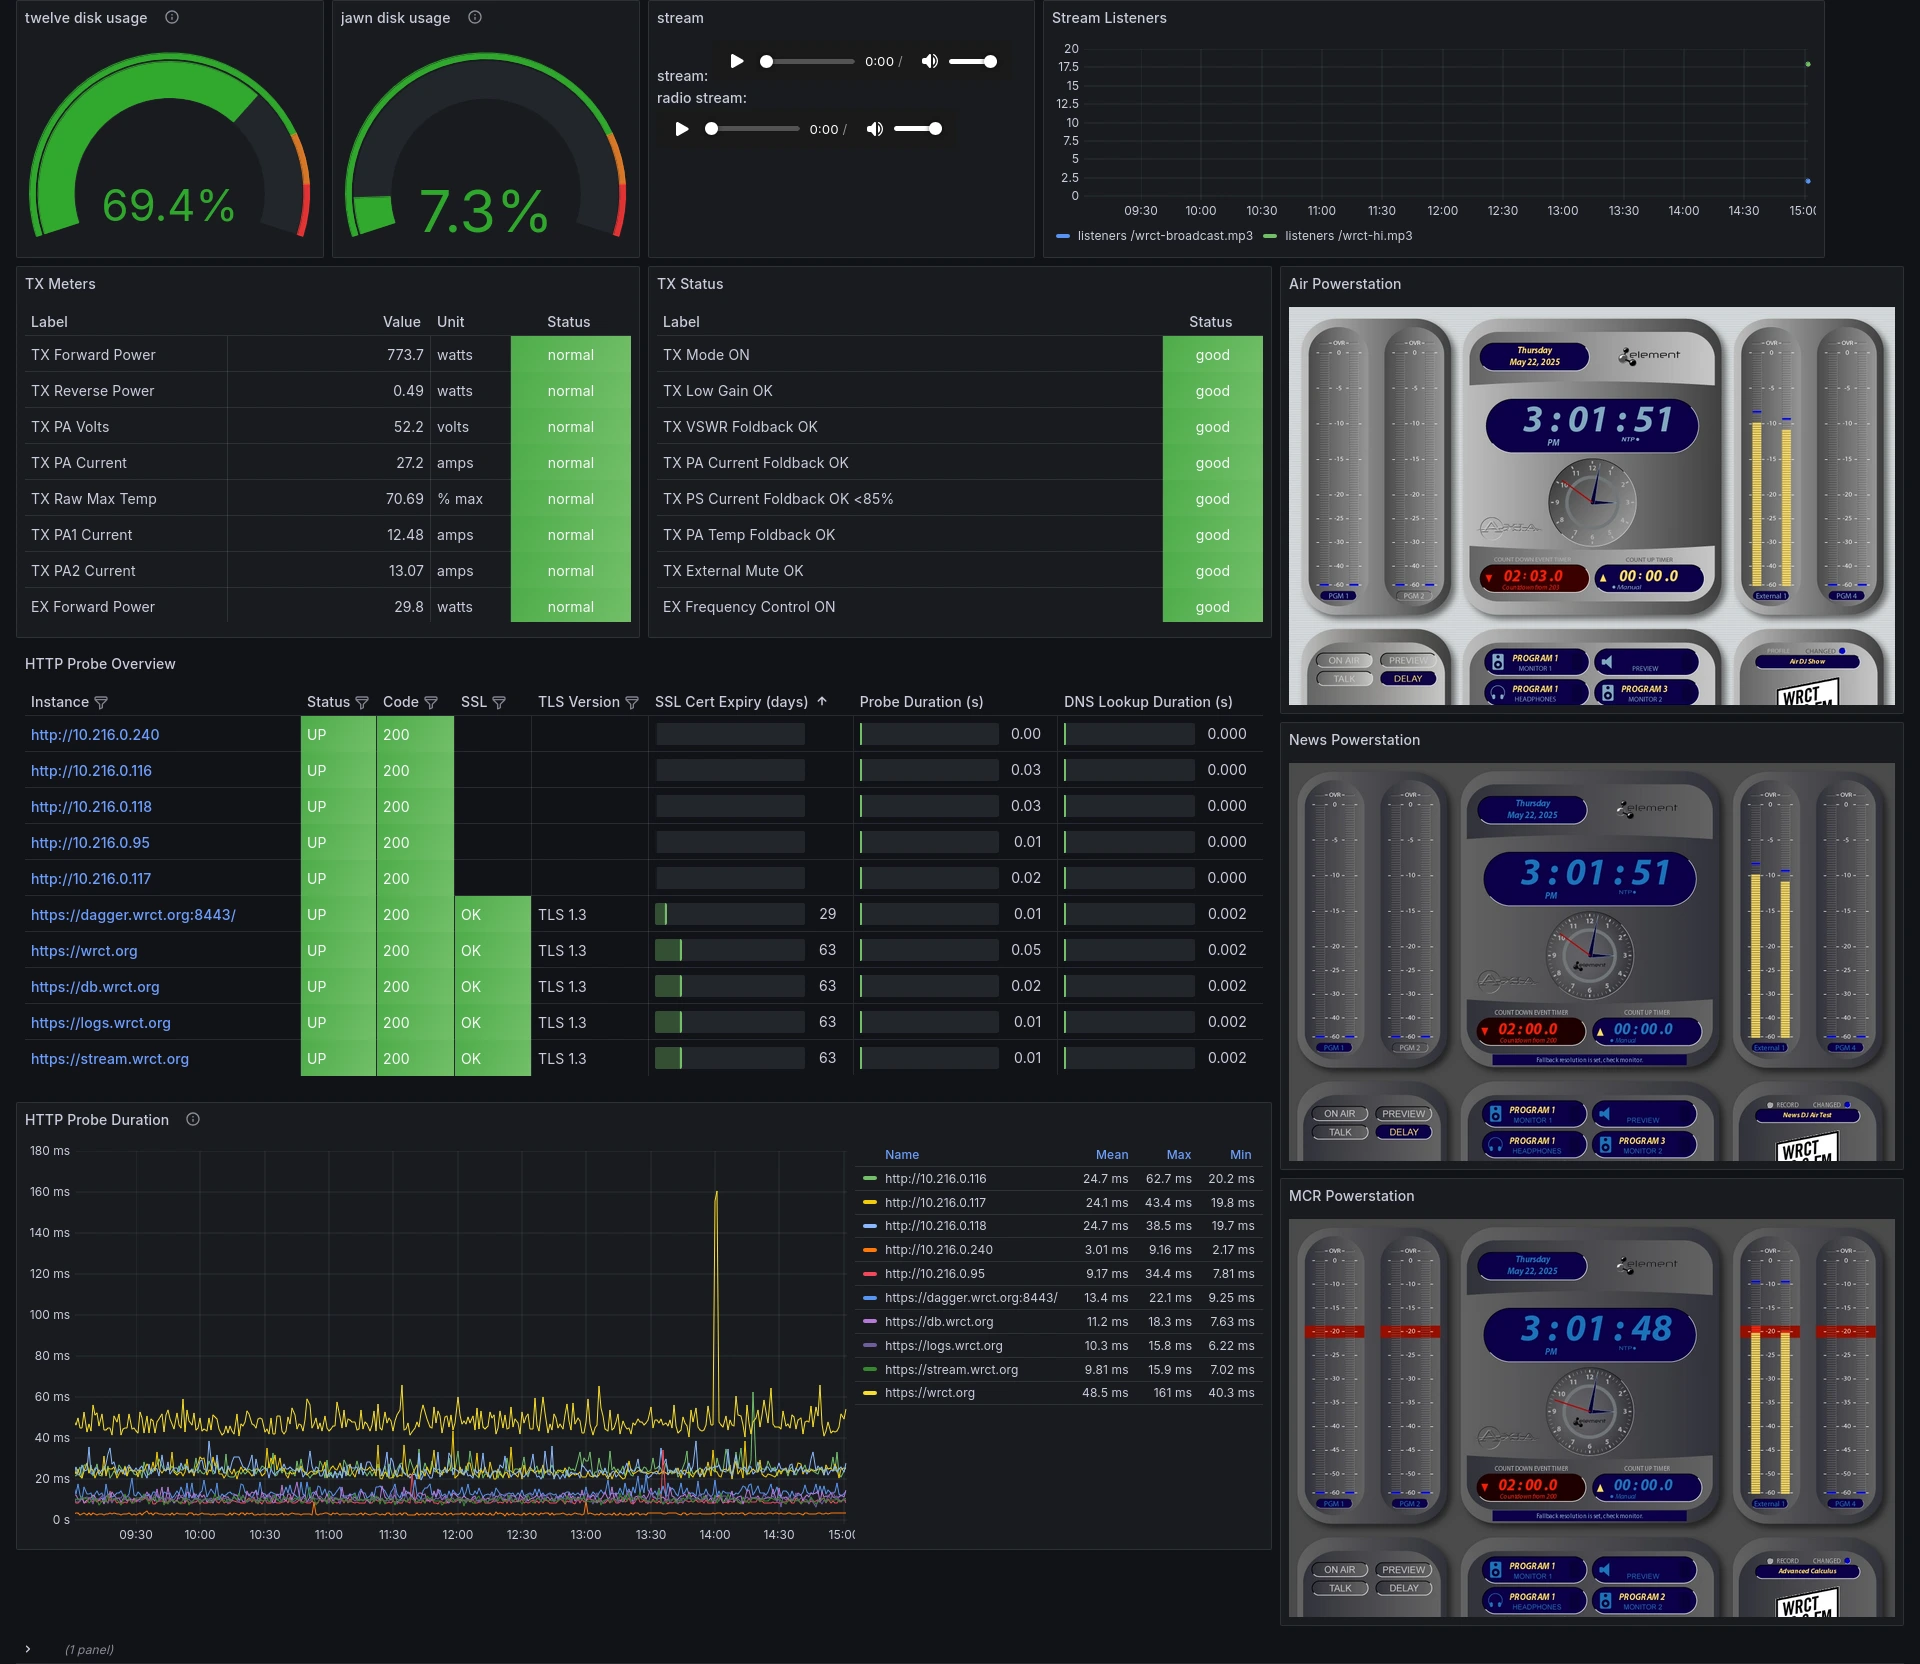Click top stream seek bar
Image resolution: width=1920 pixels, height=1664 pixels.
(807, 61)
